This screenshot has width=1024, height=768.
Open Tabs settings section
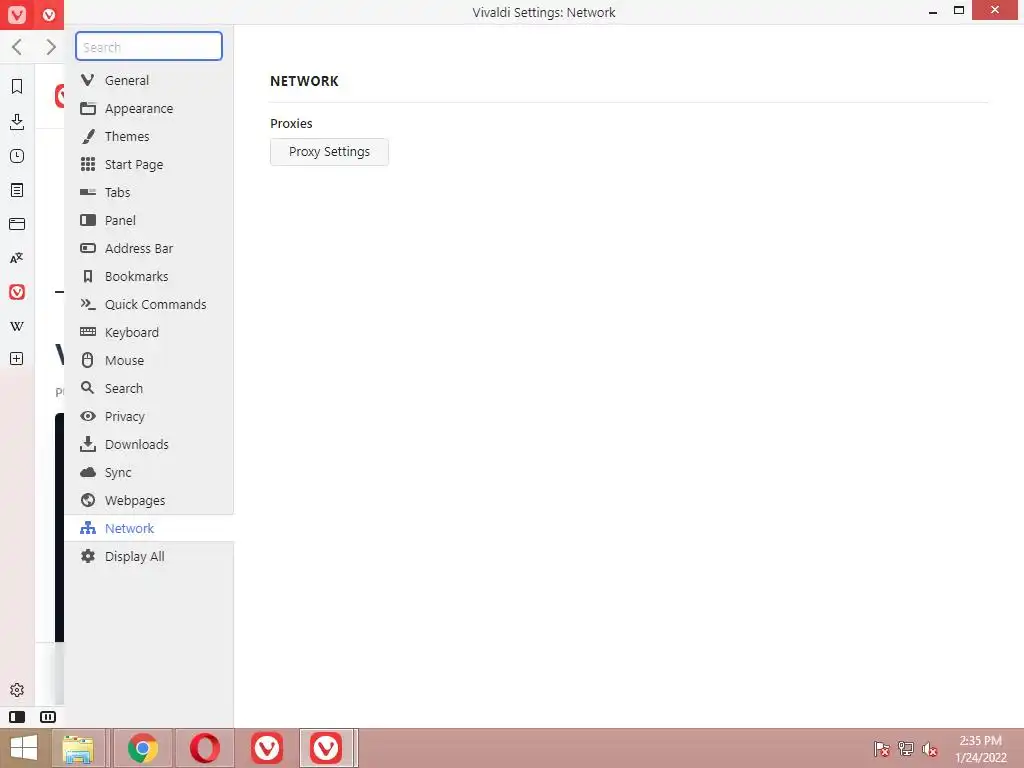[x=149, y=192]
